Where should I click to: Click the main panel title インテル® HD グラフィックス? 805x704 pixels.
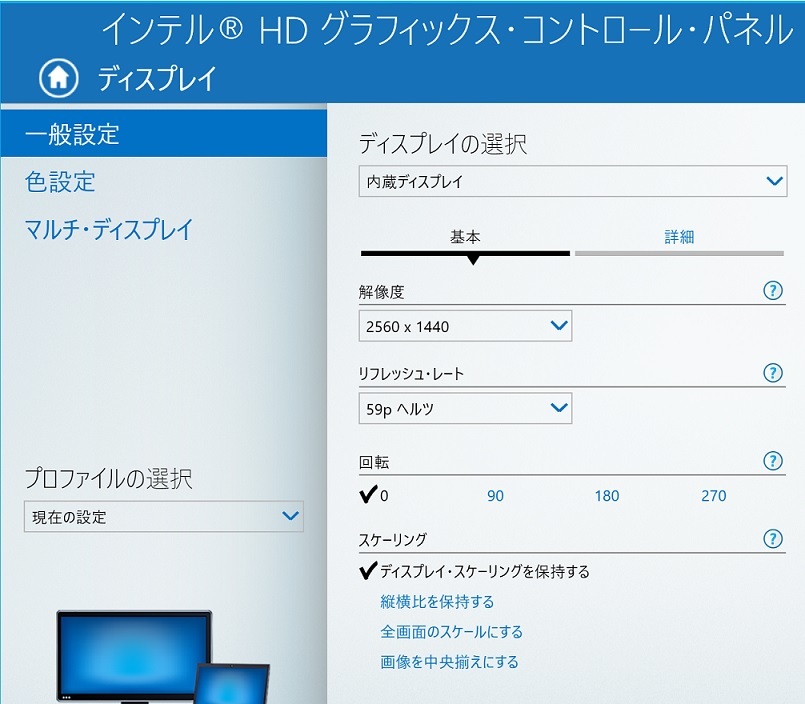[x=447, y=29]
